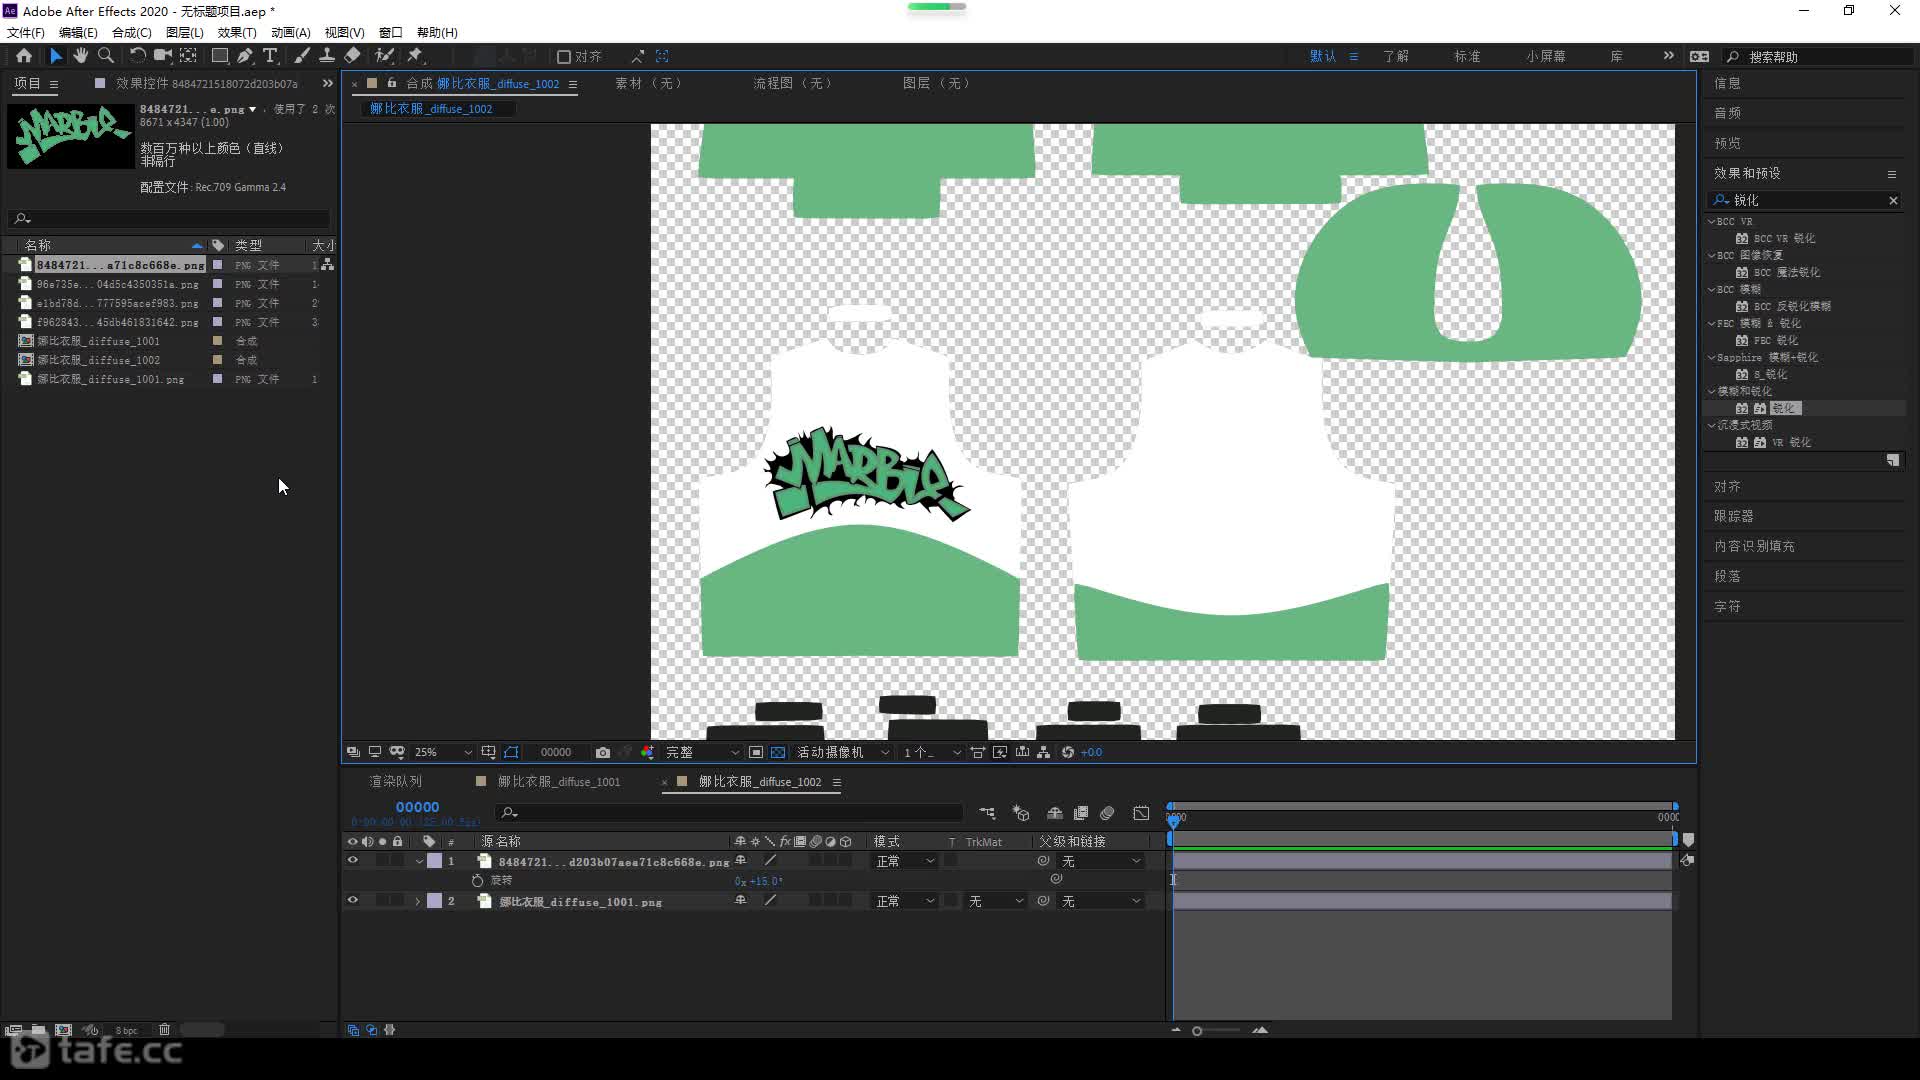Select the Pan Behind anchor tool
The height and width of the screenshot is (1080, 1920).
[x=188, y=56]
